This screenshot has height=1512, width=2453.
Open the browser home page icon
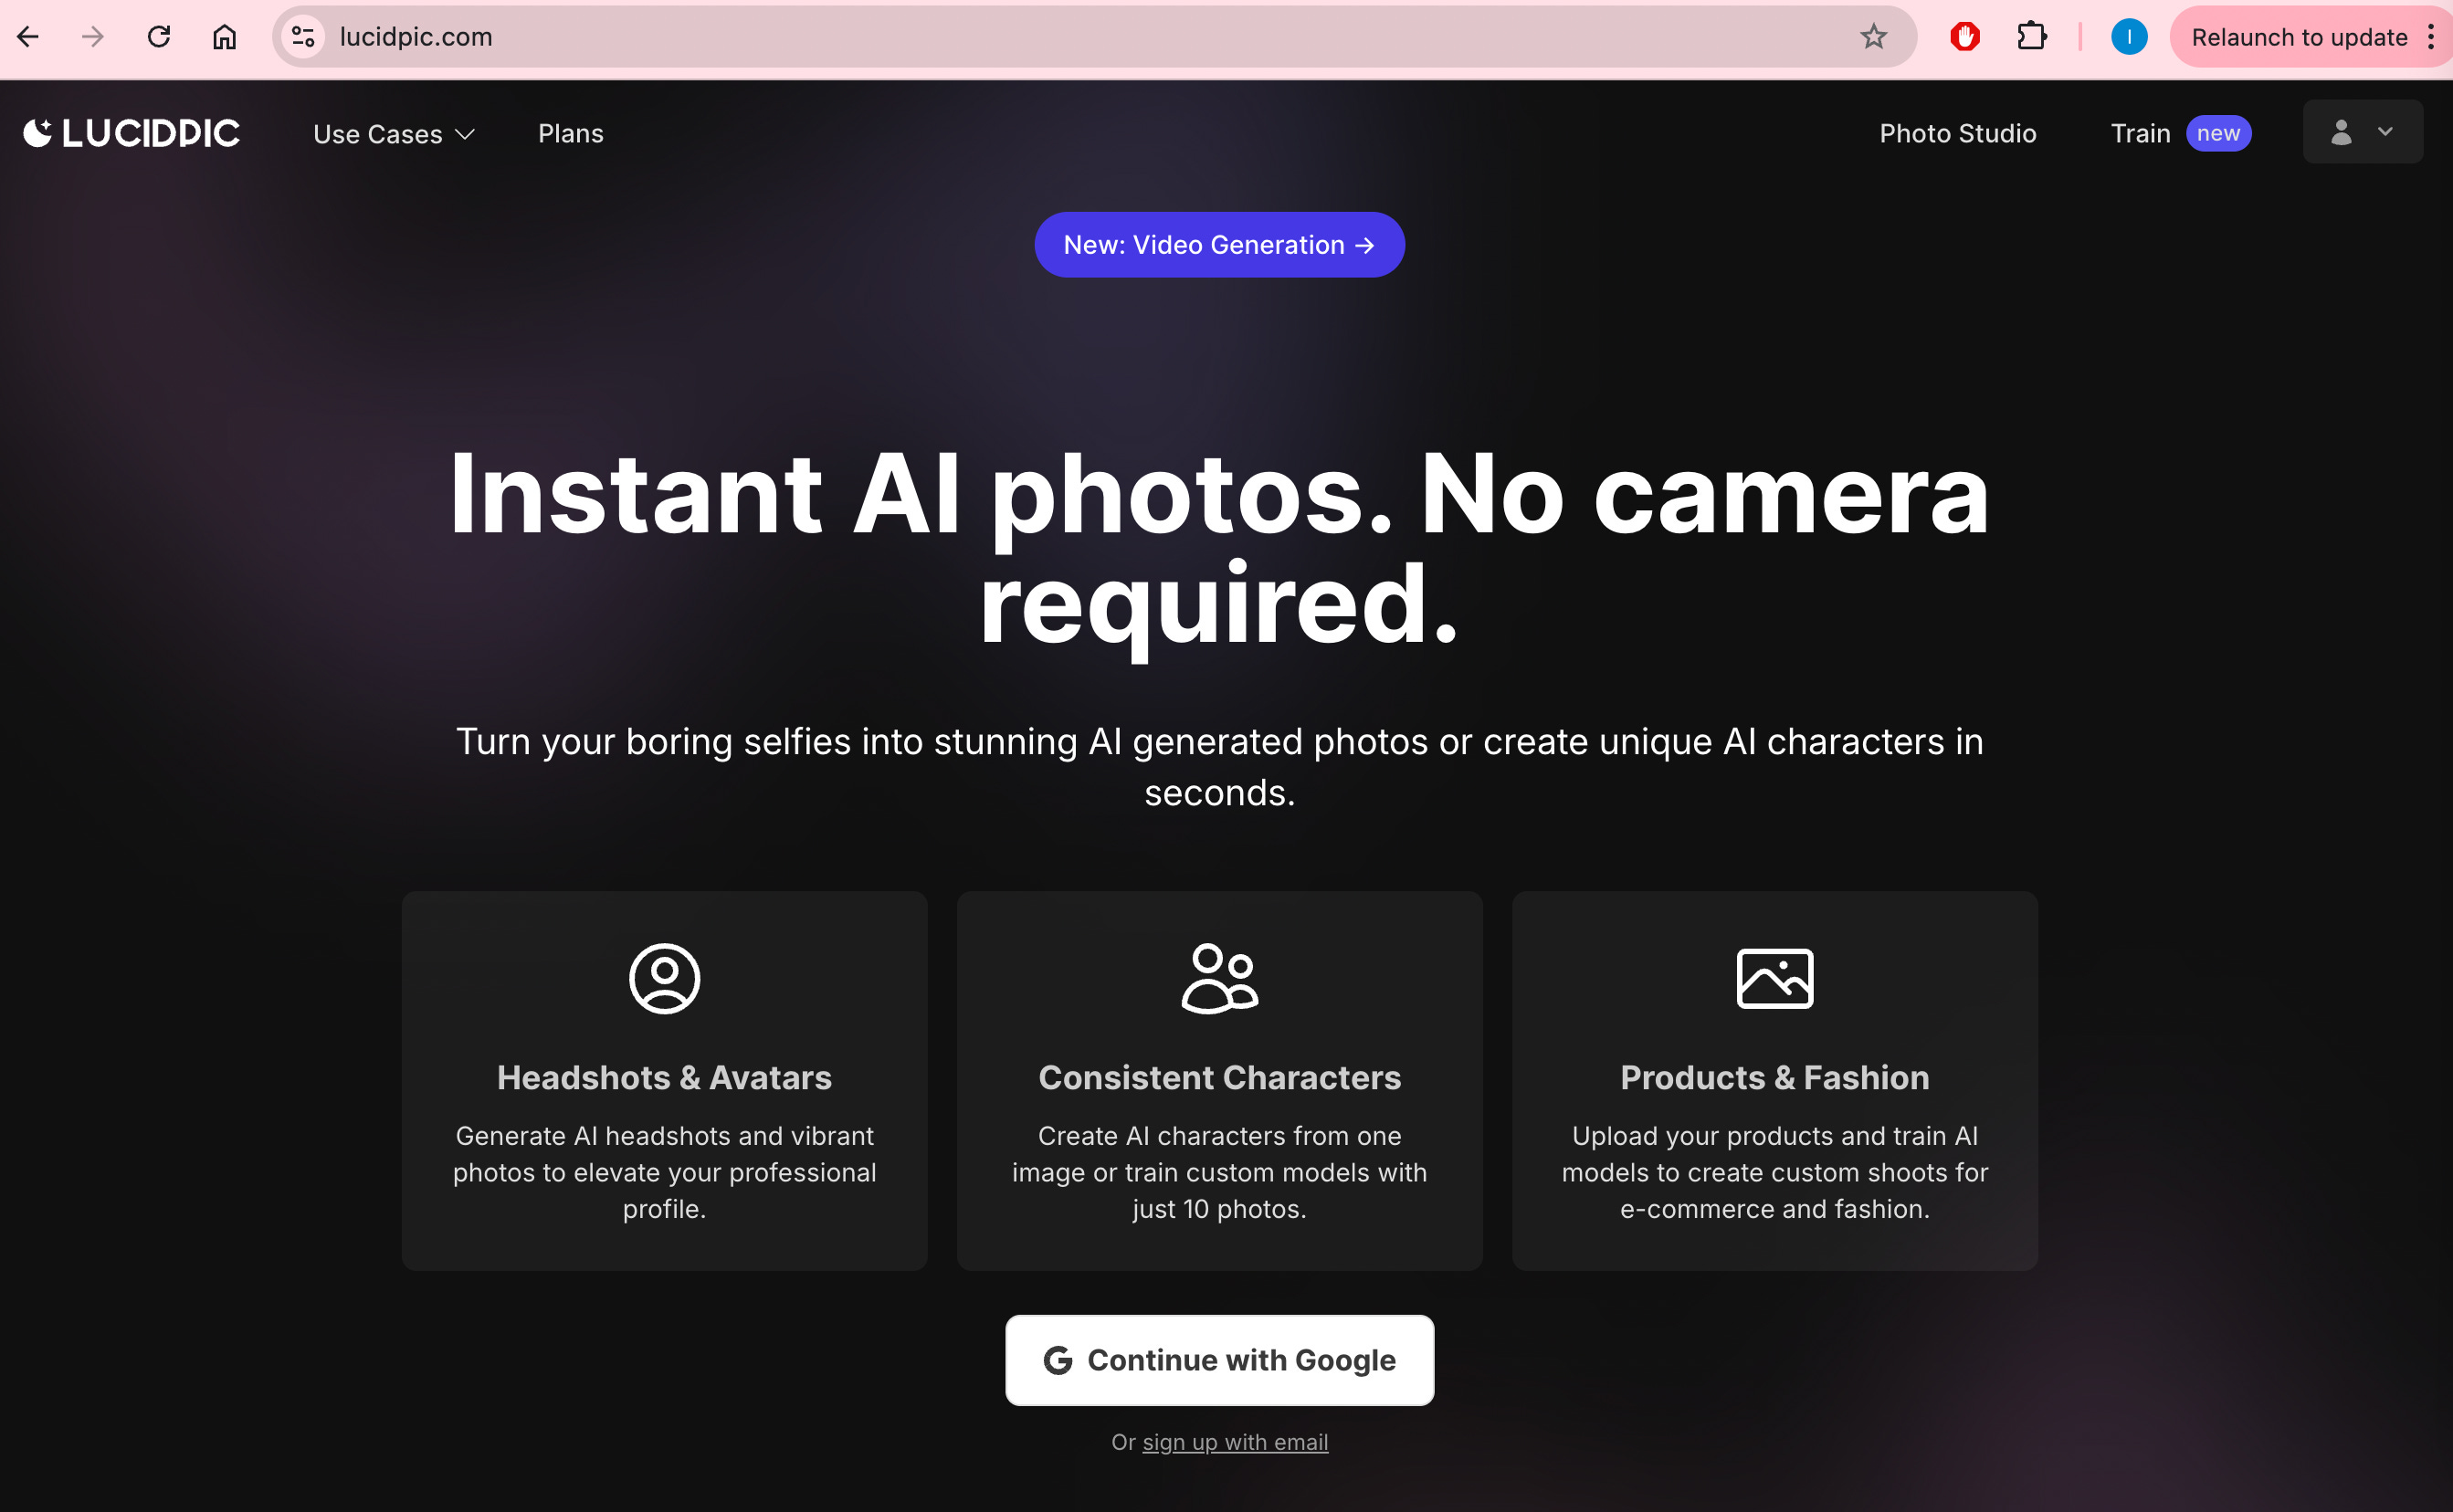[225, 37]
